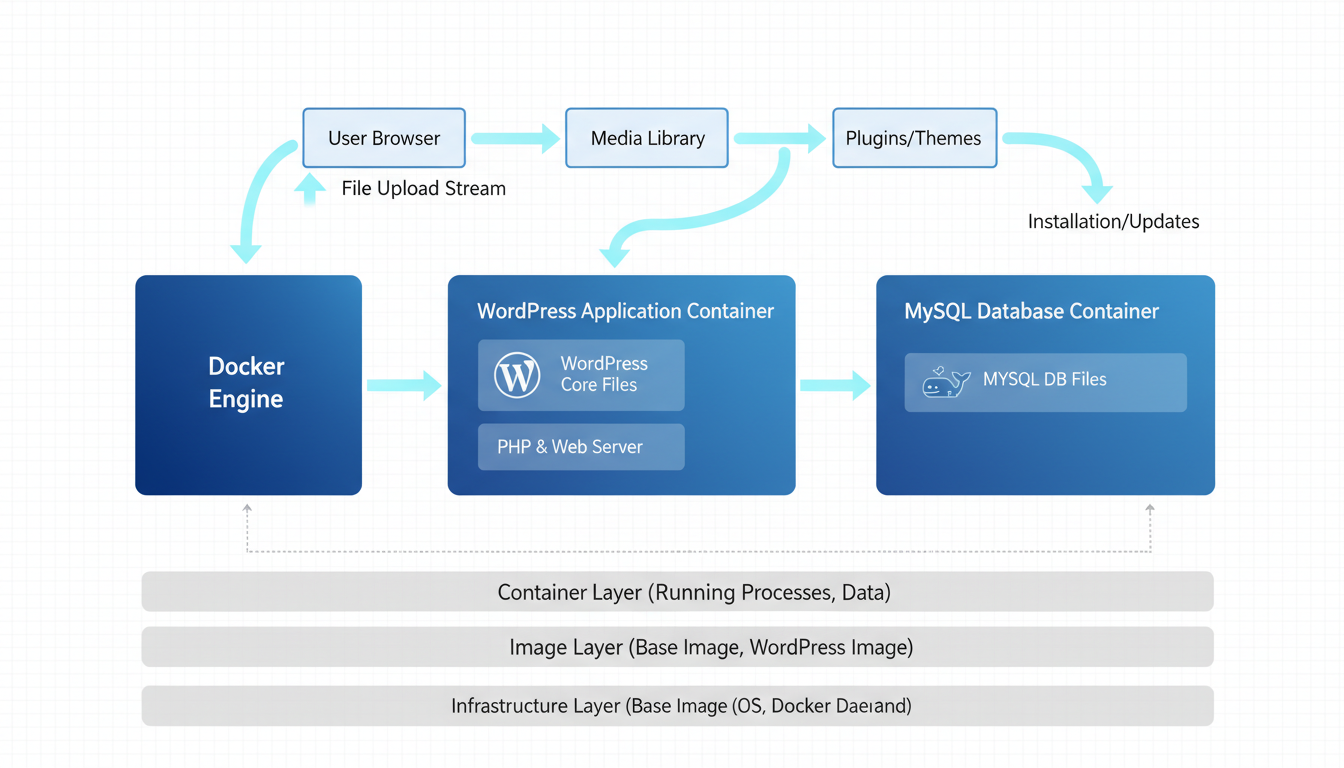Click the Plugins/Themes box
Viewport: 1344px width, 768px height.
pos(914,137)
